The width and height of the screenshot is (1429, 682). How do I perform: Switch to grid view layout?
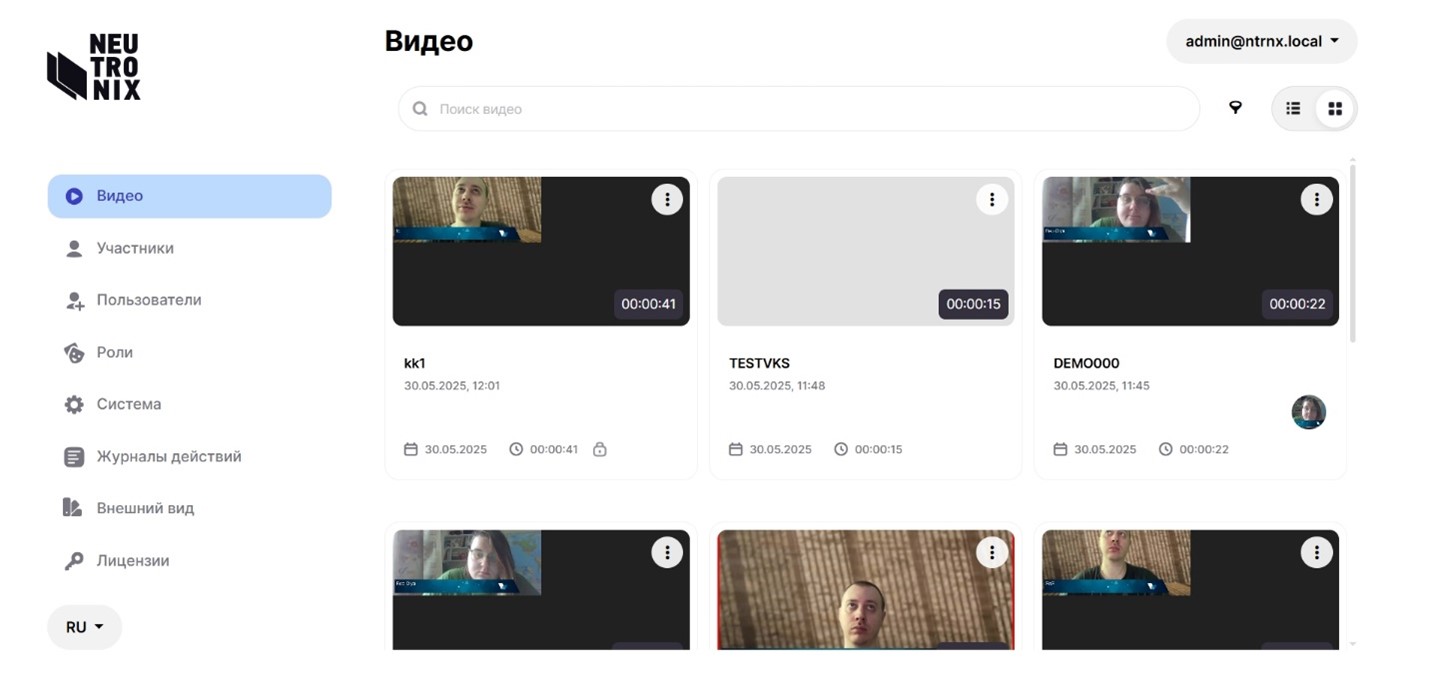(1335, 109)
